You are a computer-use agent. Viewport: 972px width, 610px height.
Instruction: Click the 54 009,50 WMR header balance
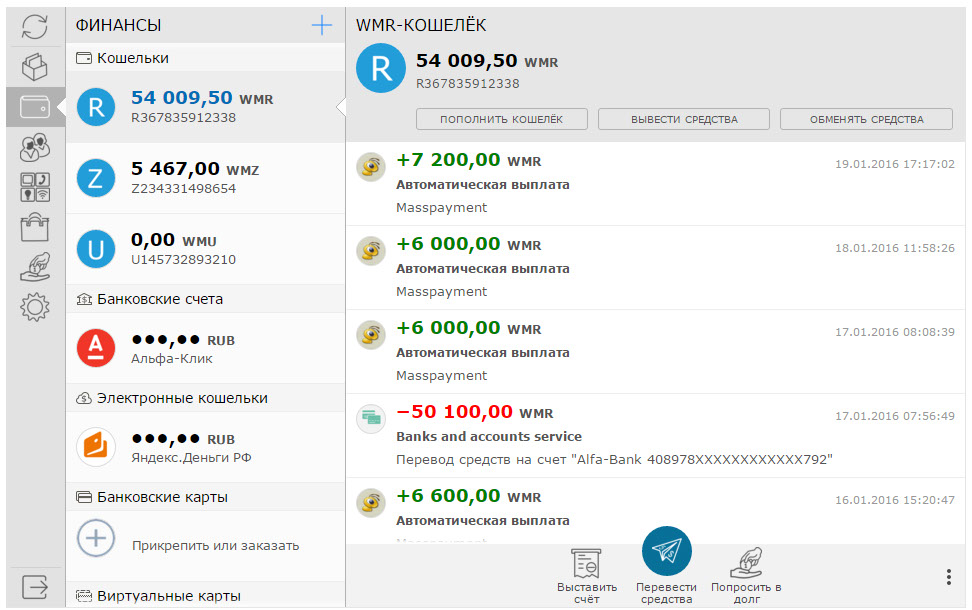click(x=487, y=61)
